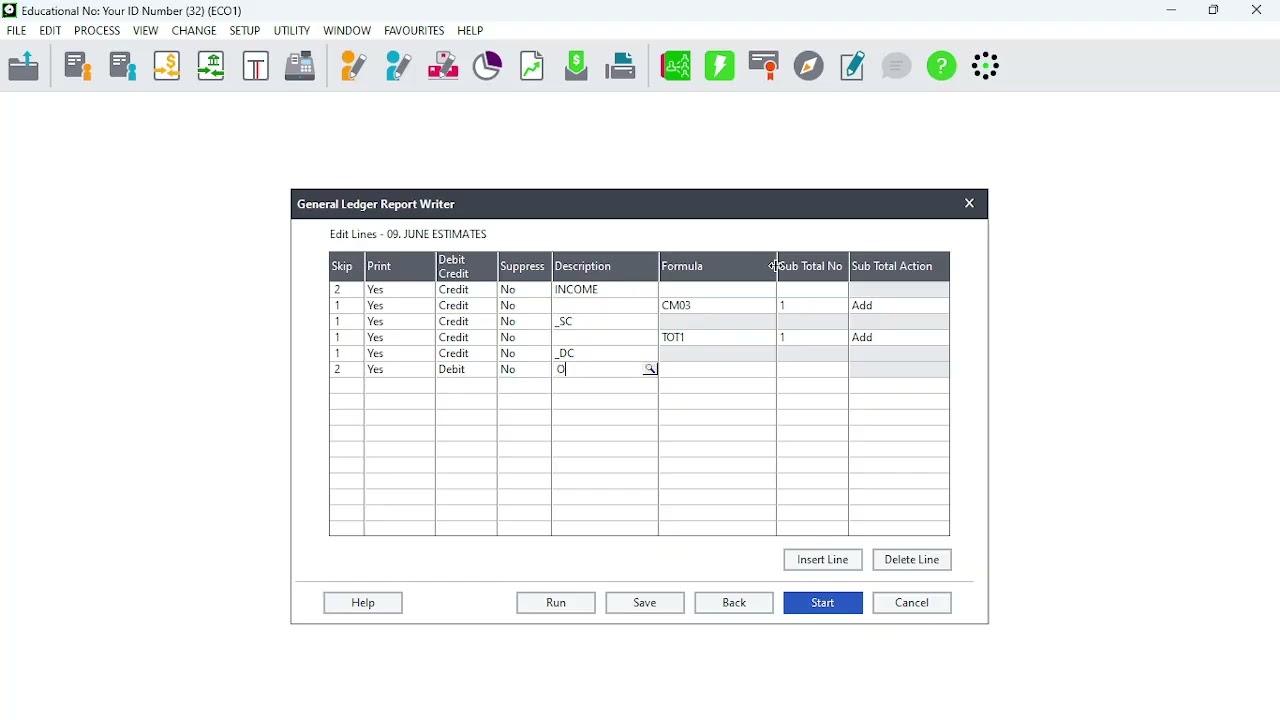The height and width of the screenshot is (720, 1280).
Task: Open the UTILITY menu
Action: [292, 31]
